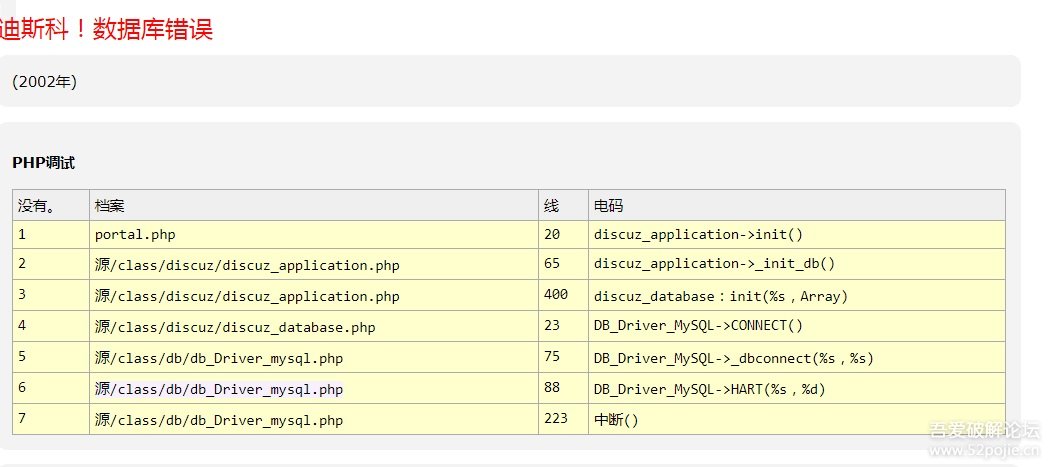Click discuz_application.php path in row 2

[247, 265]
